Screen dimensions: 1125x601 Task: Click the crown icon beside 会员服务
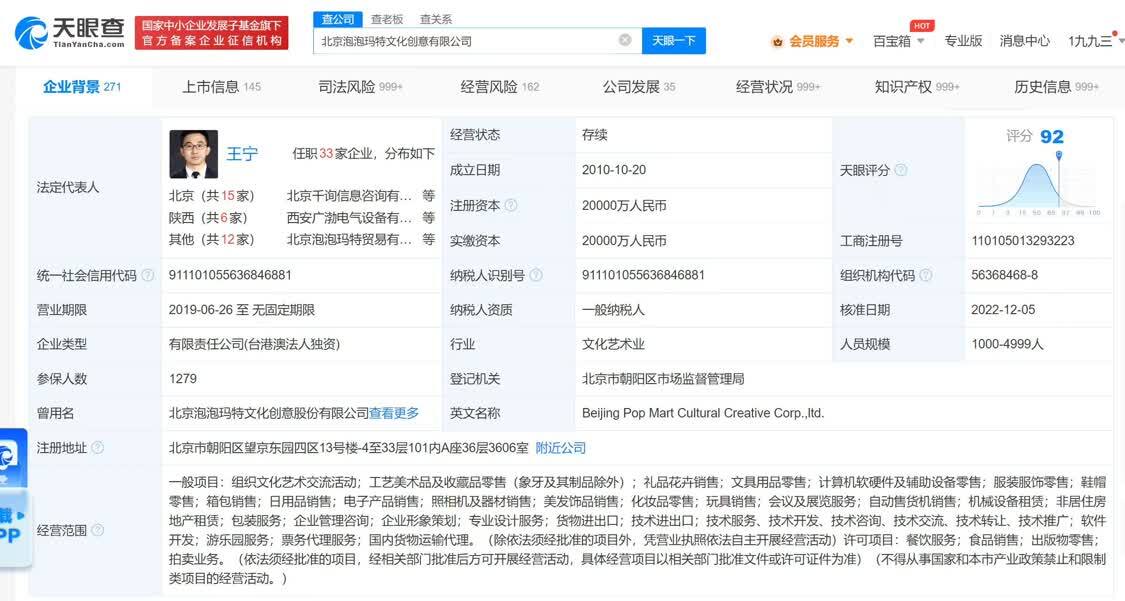777,42
